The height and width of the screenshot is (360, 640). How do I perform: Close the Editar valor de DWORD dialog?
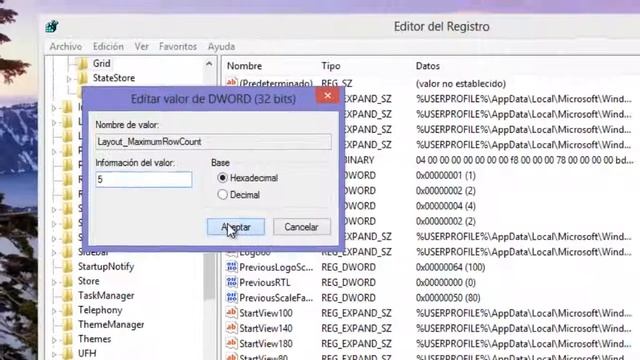[327, 96]
